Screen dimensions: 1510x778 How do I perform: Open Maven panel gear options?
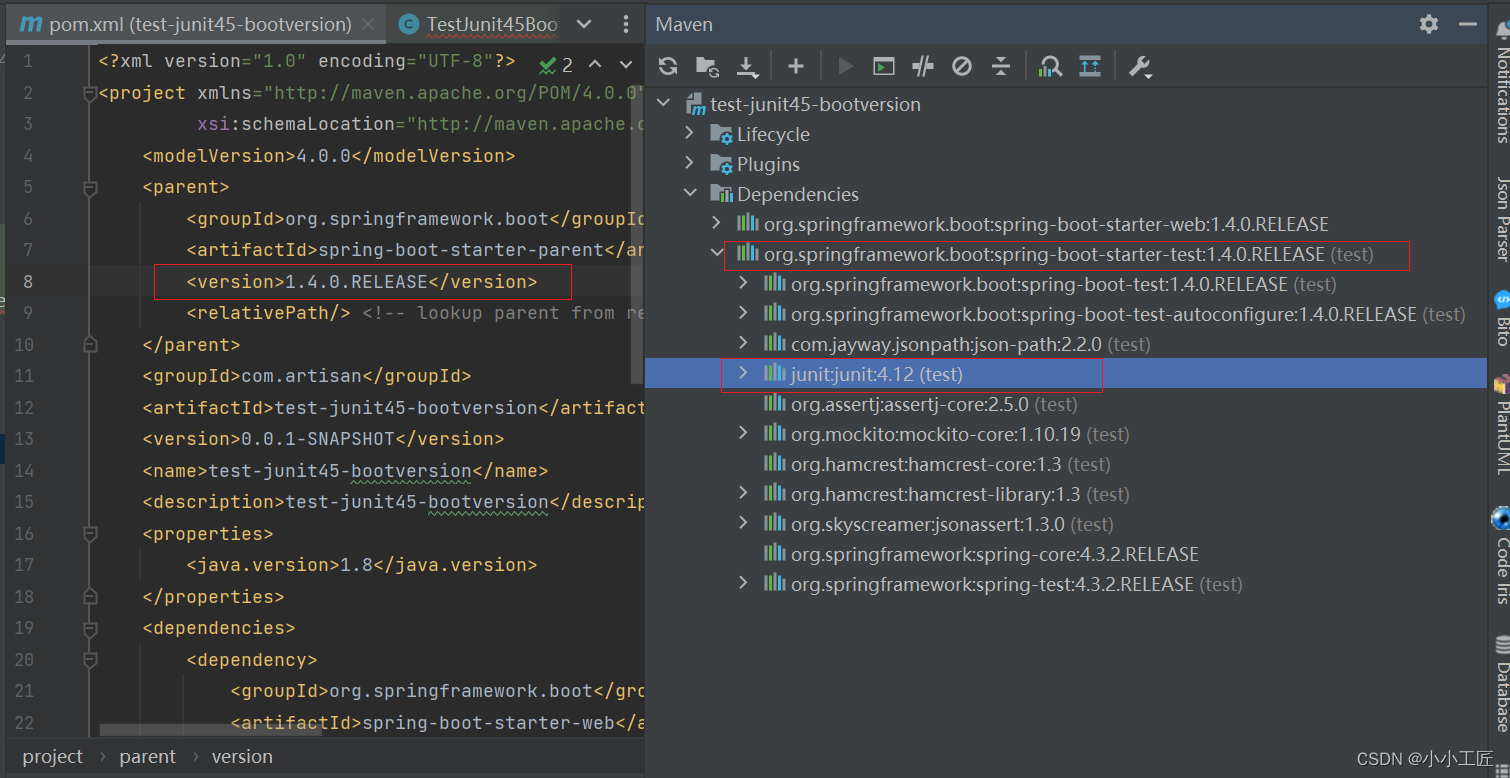coord(1429,24)
